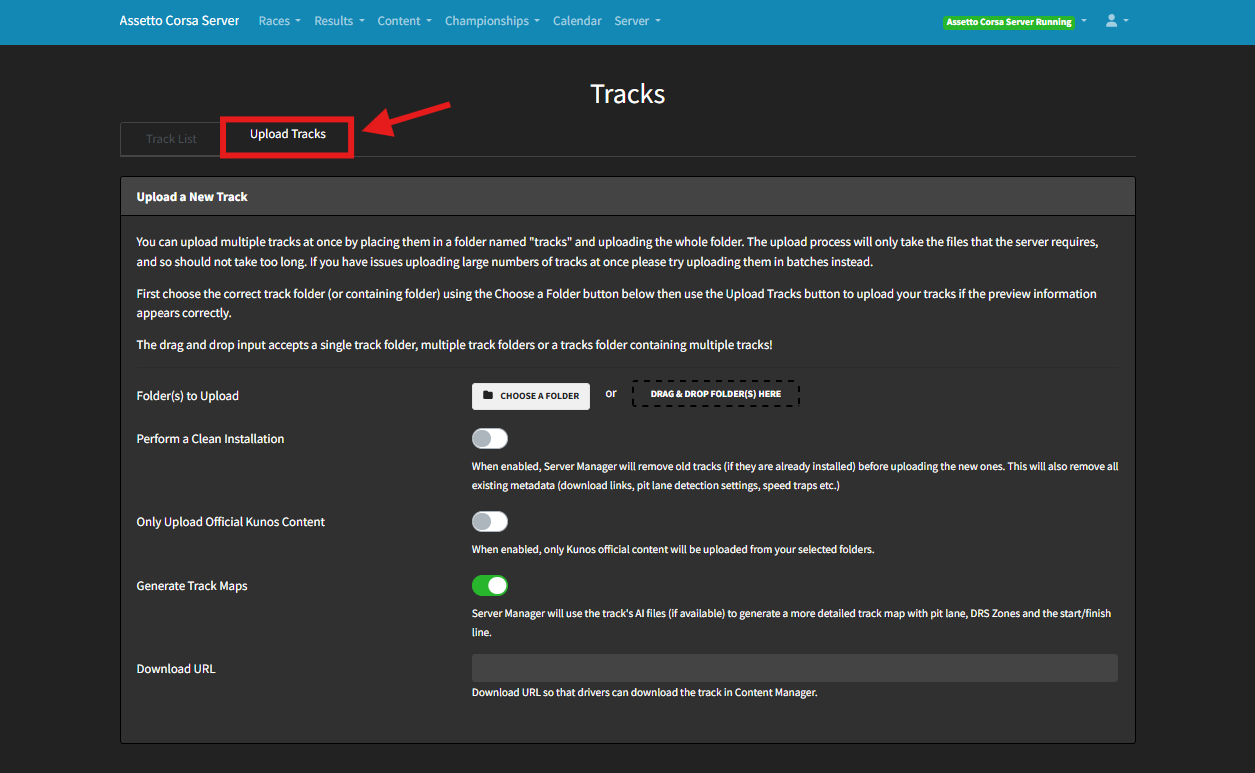Focus the Download URL input field
Image resolution: width=1255 pixels, height=773 pixels.
795,668
